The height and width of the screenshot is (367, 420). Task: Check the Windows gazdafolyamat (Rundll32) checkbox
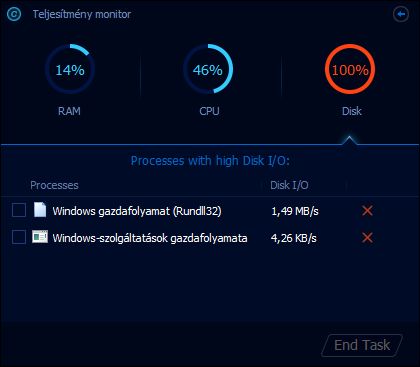coord(19,211)
